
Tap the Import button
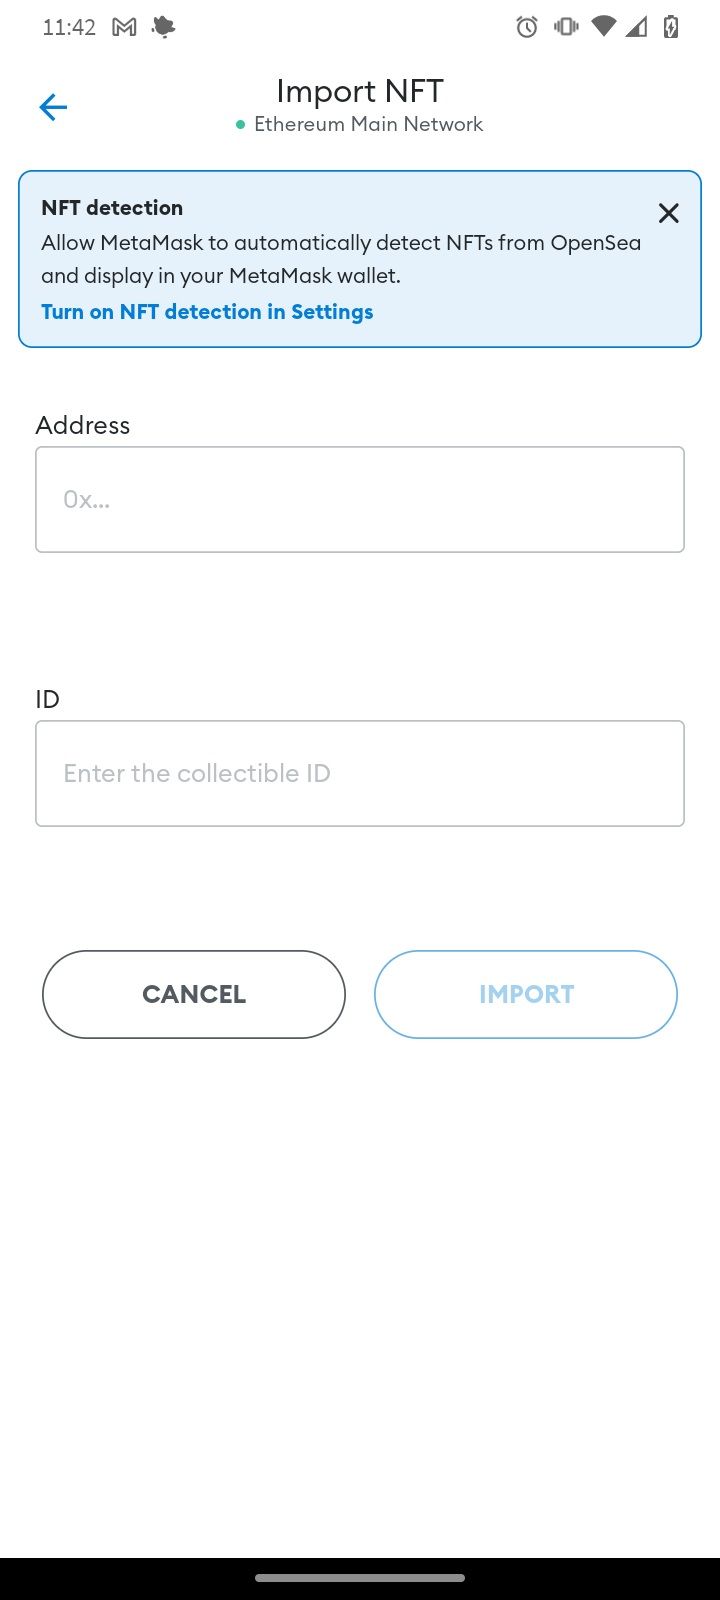526,994
